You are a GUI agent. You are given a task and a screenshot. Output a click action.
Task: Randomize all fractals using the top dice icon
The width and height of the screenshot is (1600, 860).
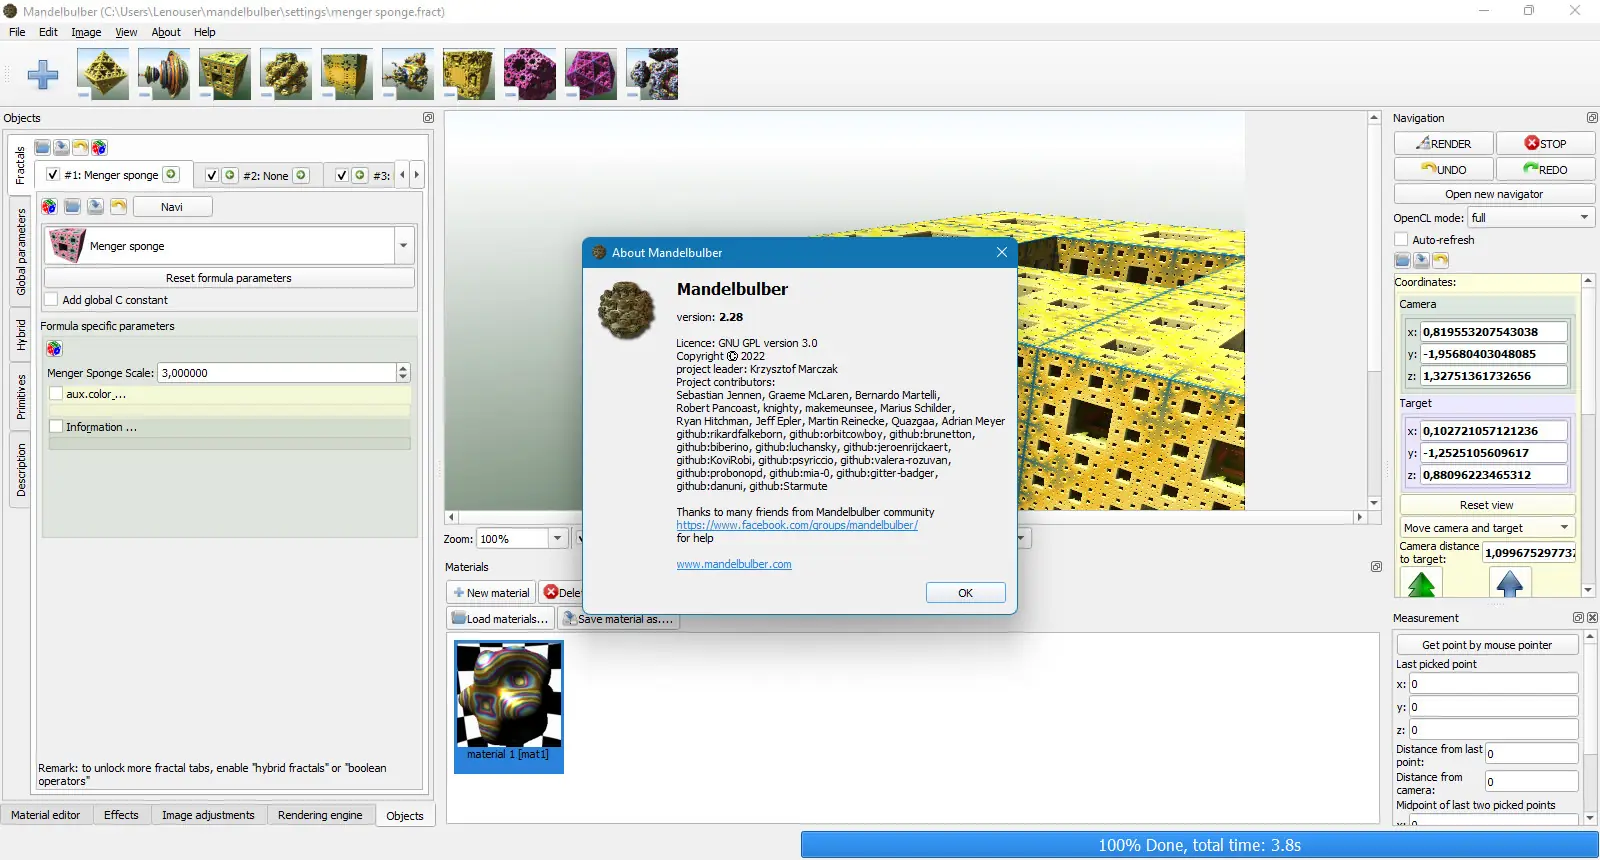point(99,148)
